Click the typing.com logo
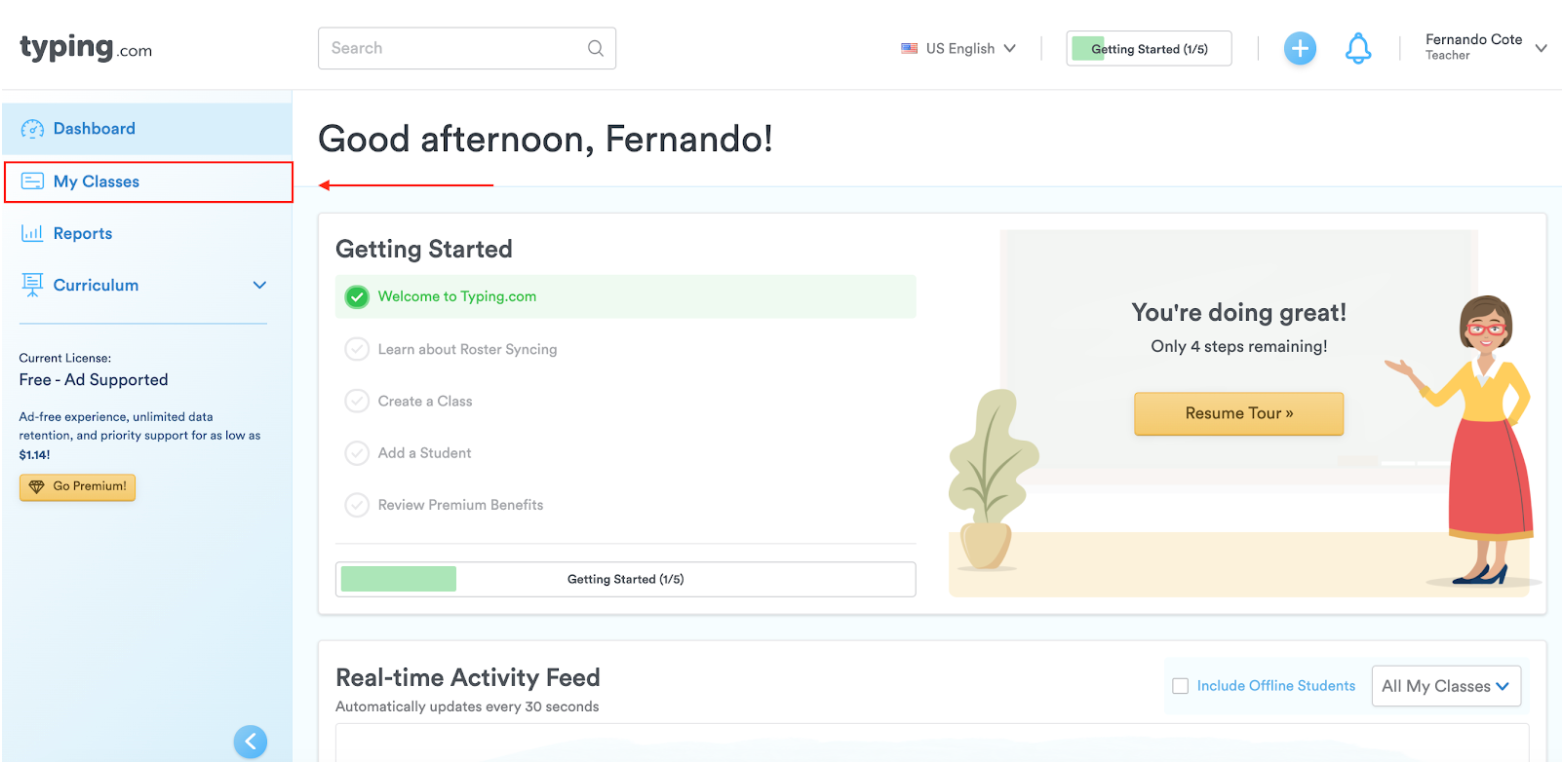 (x=84, y=47)
